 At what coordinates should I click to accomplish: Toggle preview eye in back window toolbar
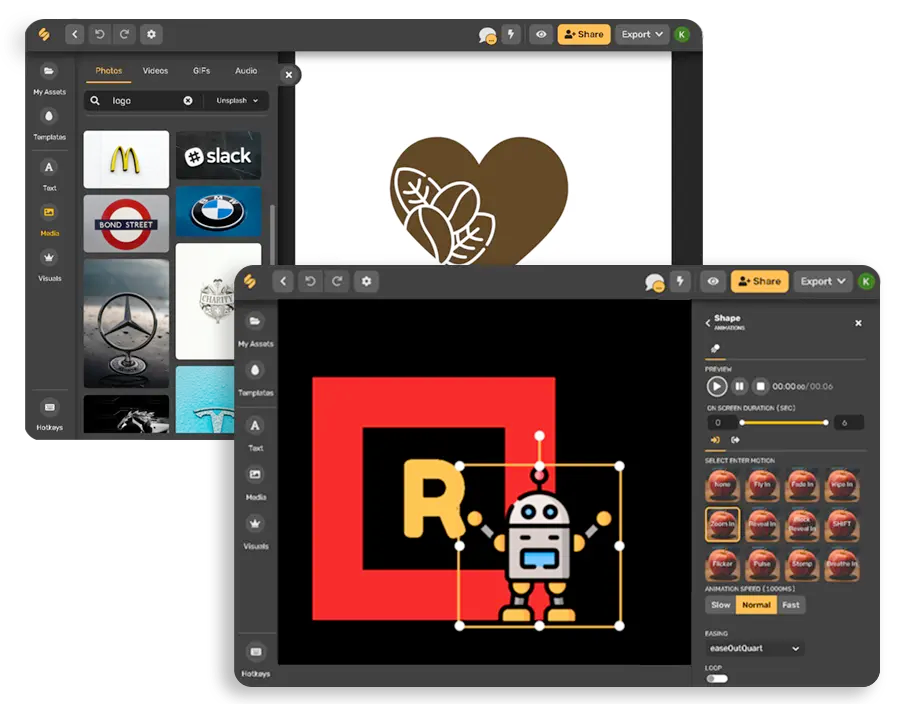click(x=541, y=35)
